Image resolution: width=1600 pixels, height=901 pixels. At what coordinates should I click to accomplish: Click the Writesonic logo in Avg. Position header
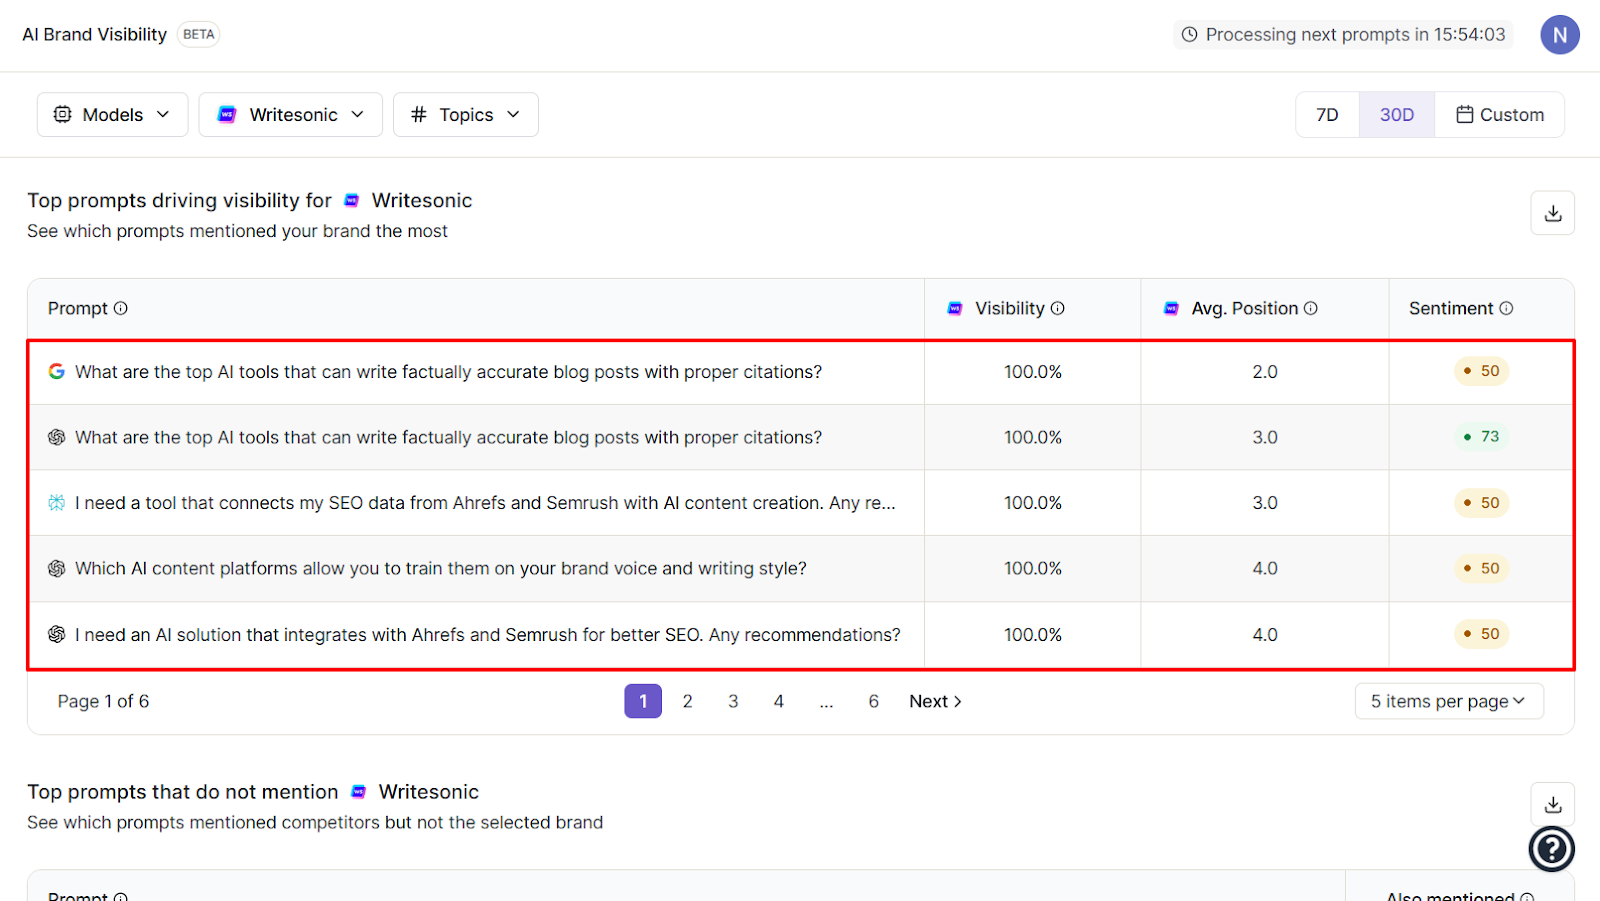1171,308
